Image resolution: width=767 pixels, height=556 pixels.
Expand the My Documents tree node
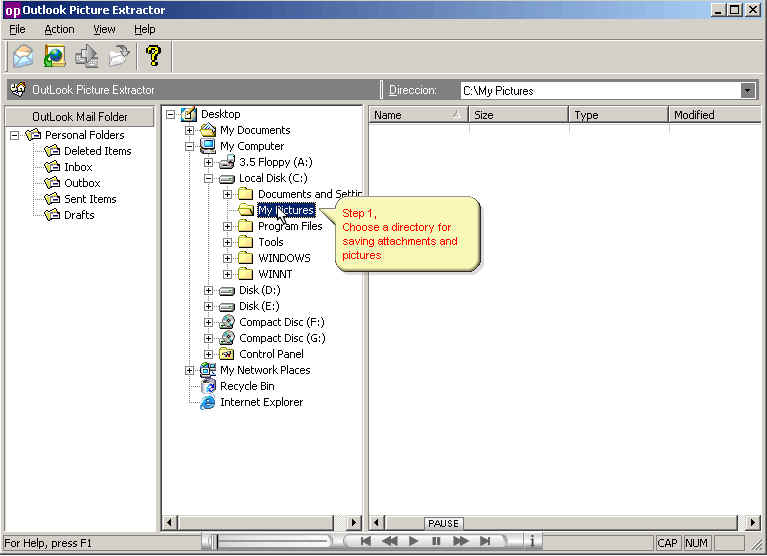point(190,130)
